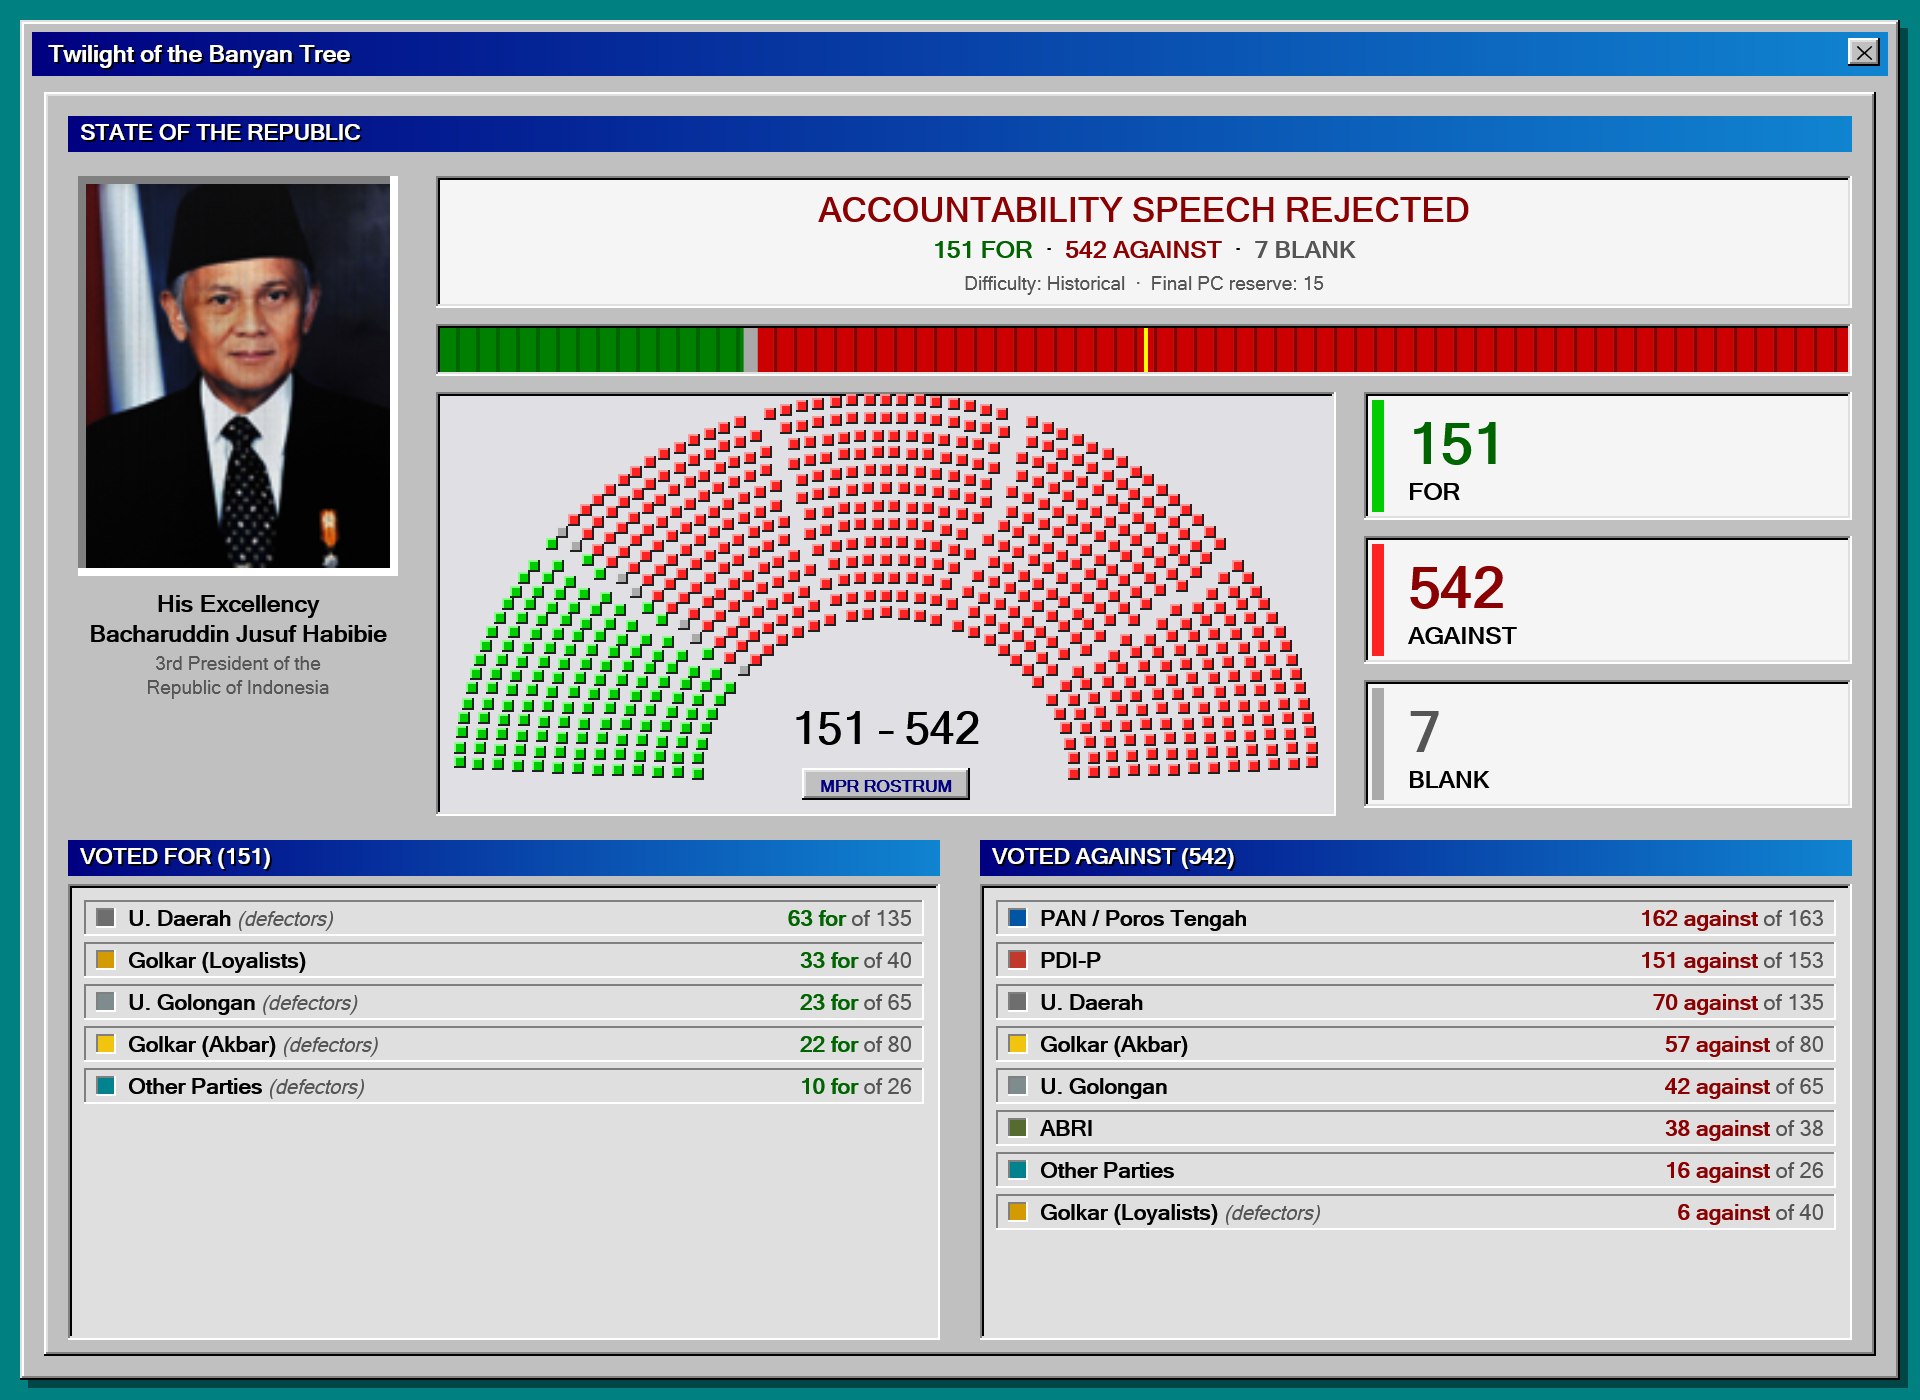Viewport: 1920px width, 1400px height.
Task: Click the yellow majority marker on vote bar
Action: coord(1145,350)
